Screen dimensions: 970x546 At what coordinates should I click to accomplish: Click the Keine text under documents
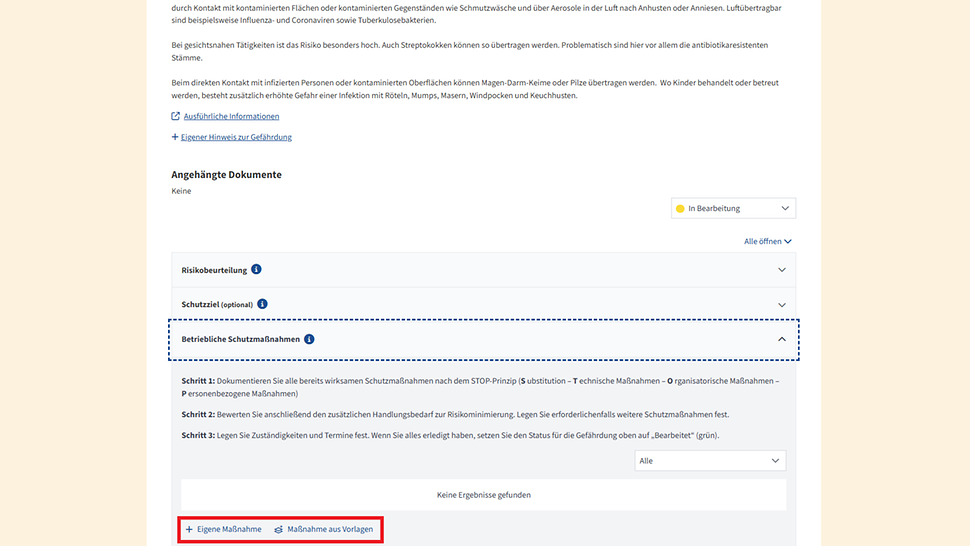tap(181, 191)
